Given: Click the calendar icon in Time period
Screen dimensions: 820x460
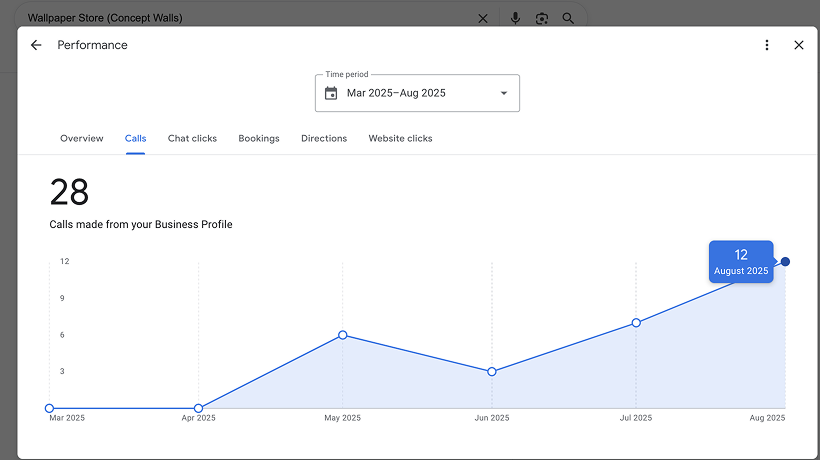Looking at the screenshot, I should [331, 93].
